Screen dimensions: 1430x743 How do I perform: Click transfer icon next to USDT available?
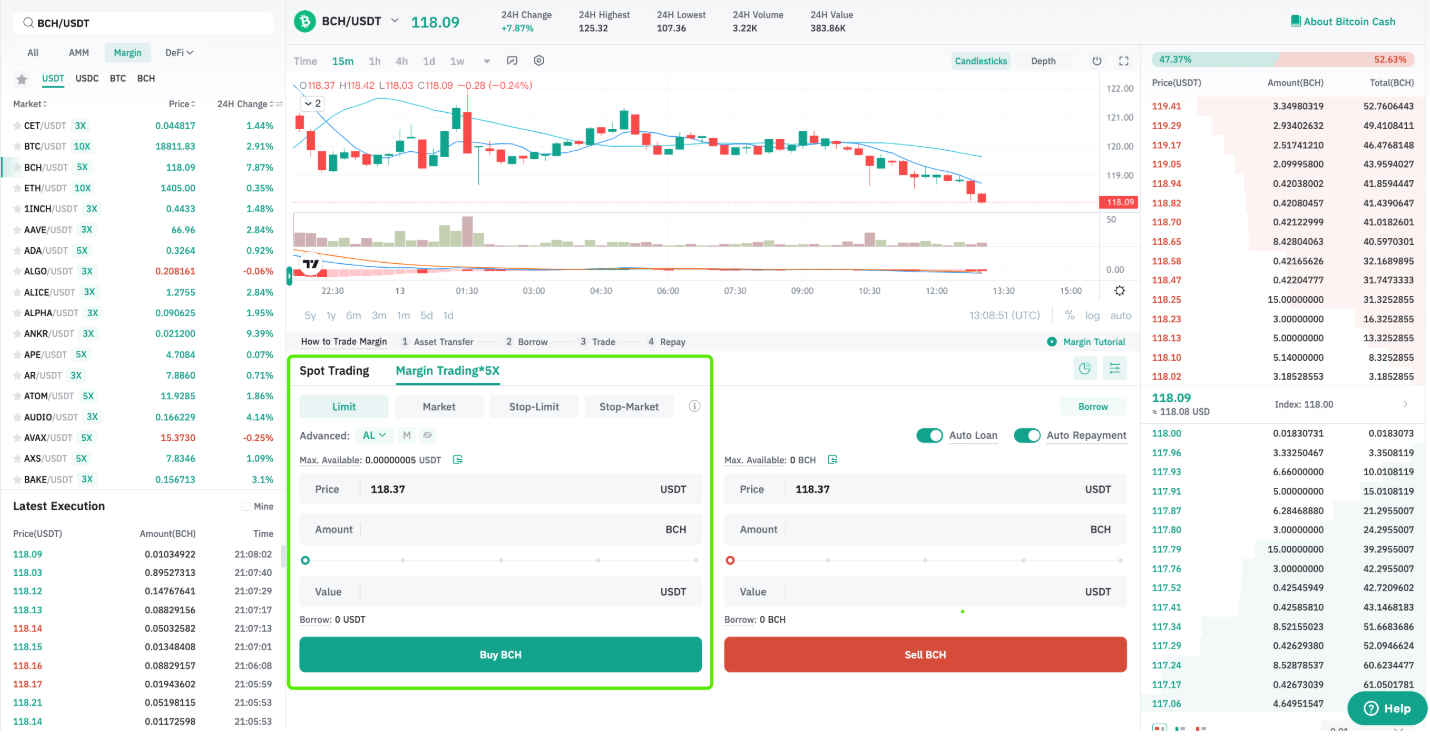[x=458, y=460]
